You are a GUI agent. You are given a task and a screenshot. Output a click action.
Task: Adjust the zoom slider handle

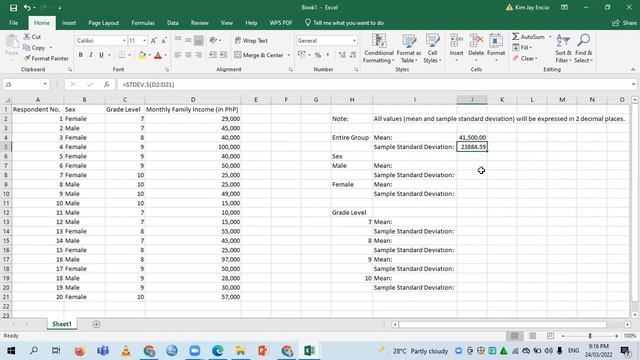[x=590, y=336]
